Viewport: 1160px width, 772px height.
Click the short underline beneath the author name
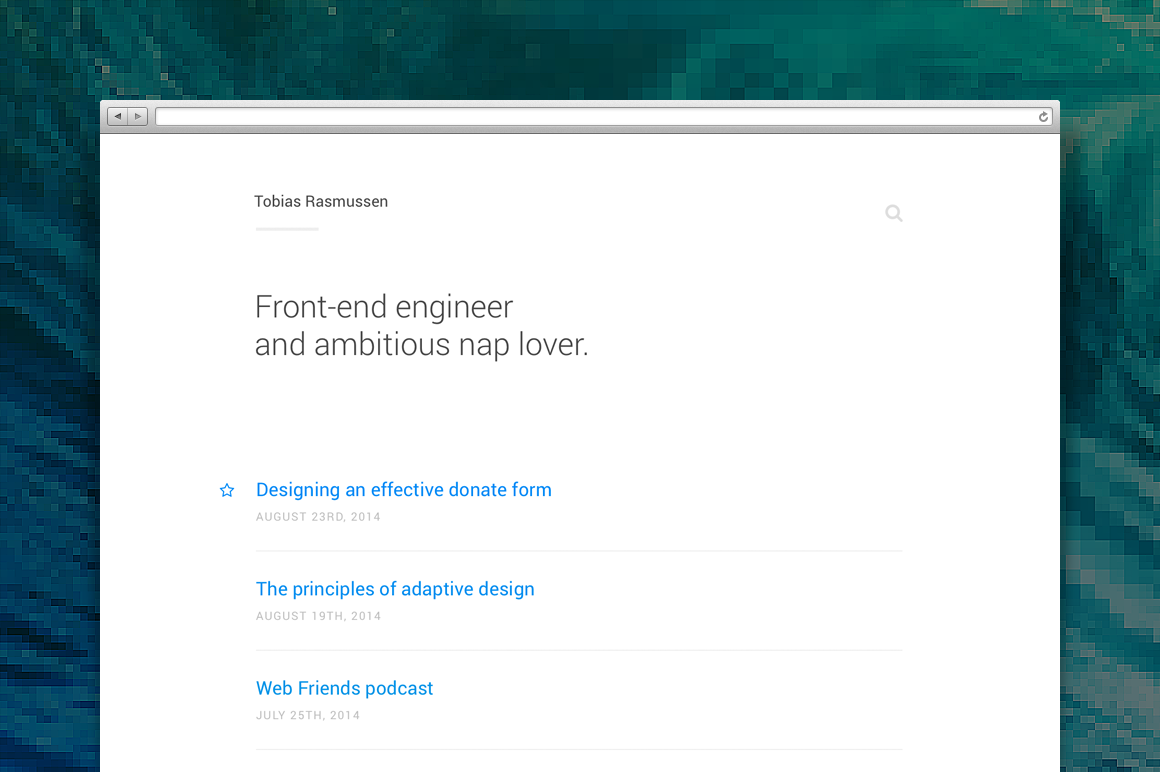[287, 229]
